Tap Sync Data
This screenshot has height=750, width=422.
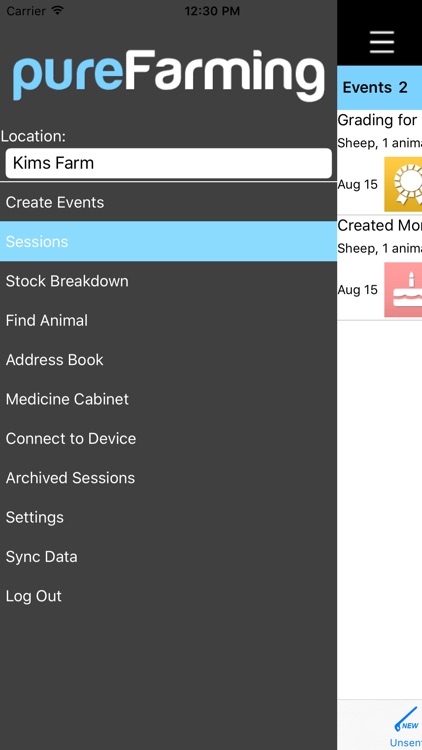pyautogui.click(x=168, y=556)
